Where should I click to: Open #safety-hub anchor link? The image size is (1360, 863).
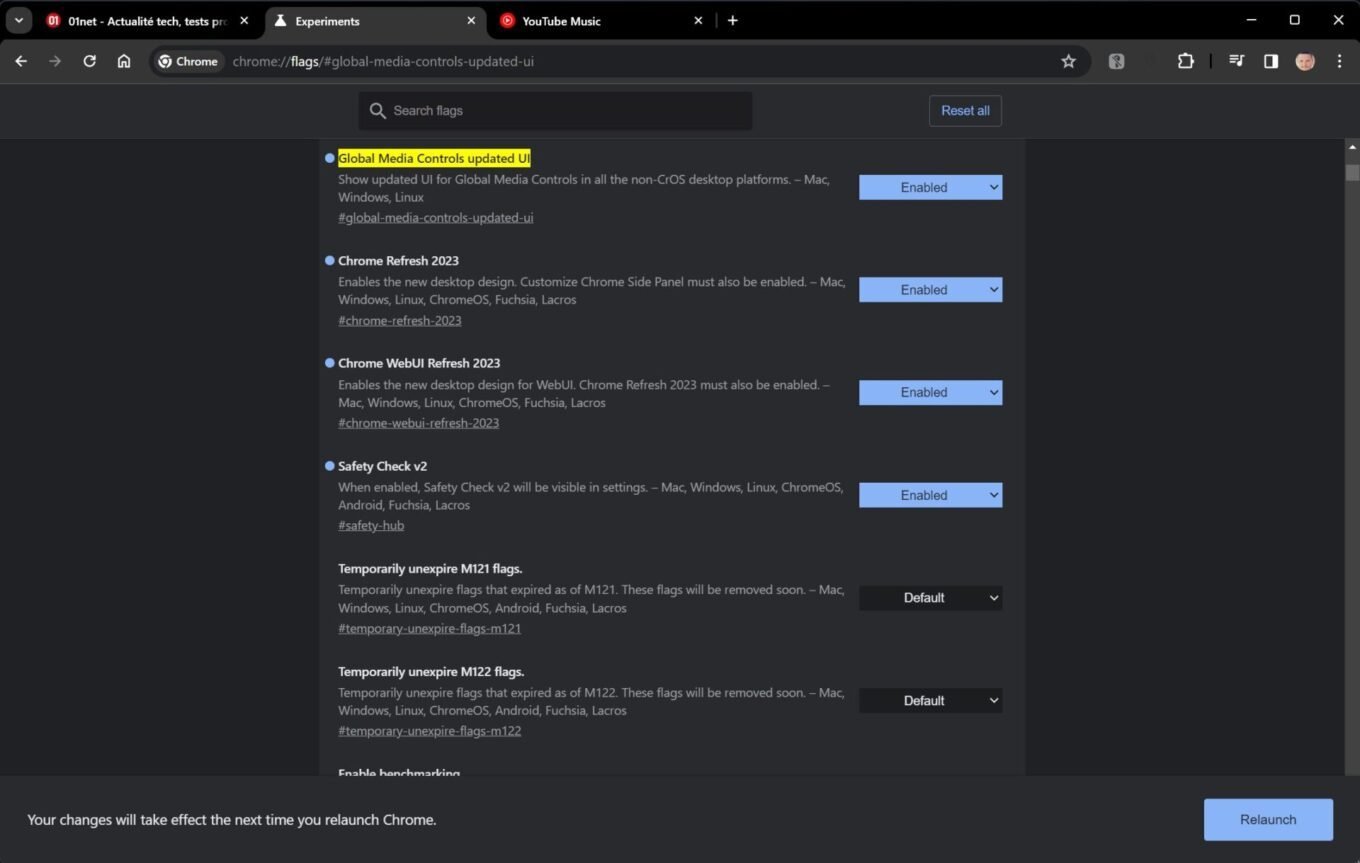pyautogui.click(x=371, y=526)
